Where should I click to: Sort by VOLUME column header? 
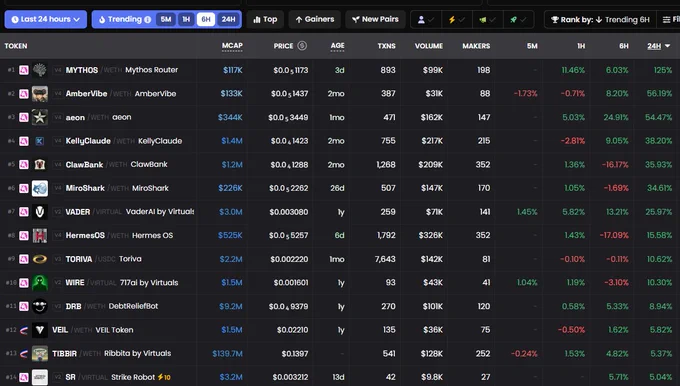coord(429,46)
